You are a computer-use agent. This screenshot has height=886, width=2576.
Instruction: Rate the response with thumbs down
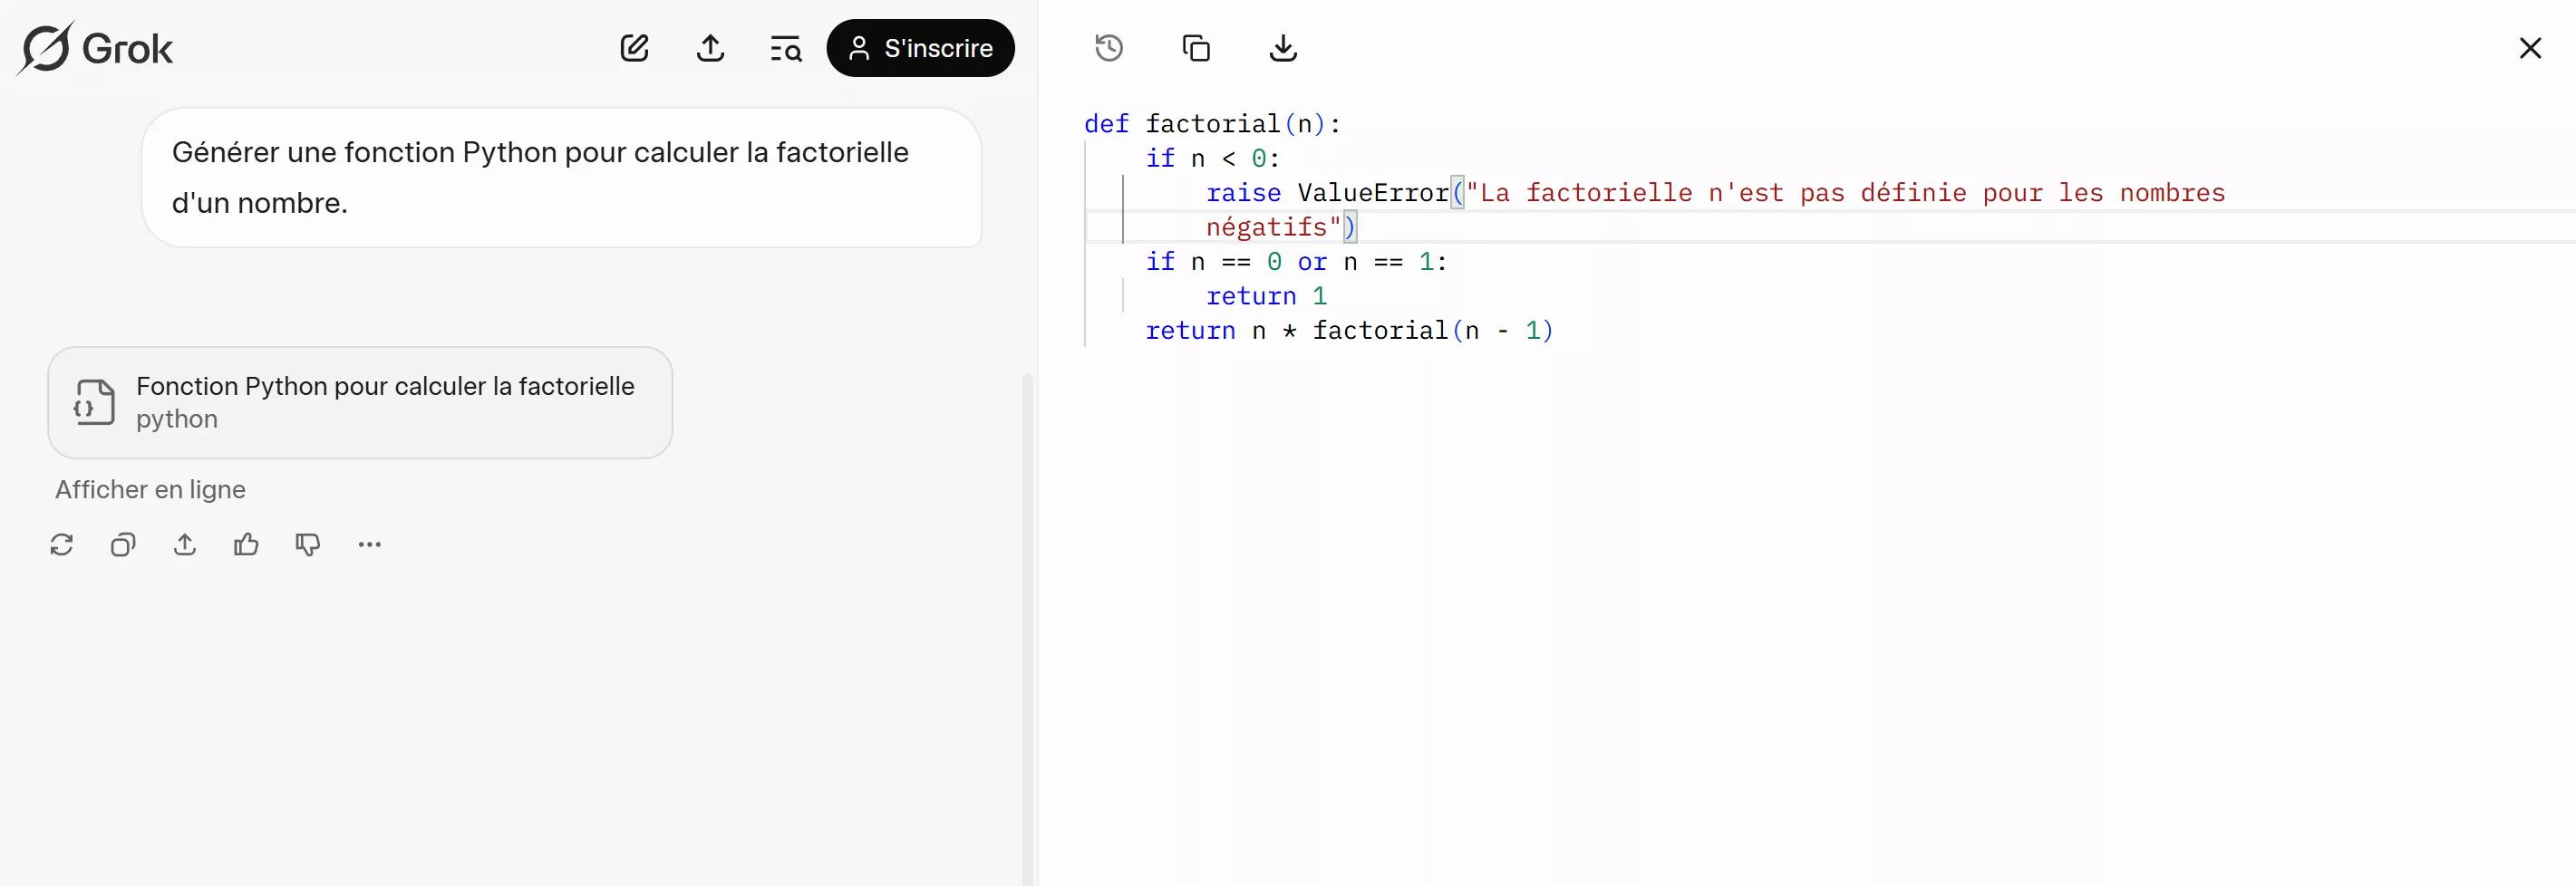coord(308,544)
